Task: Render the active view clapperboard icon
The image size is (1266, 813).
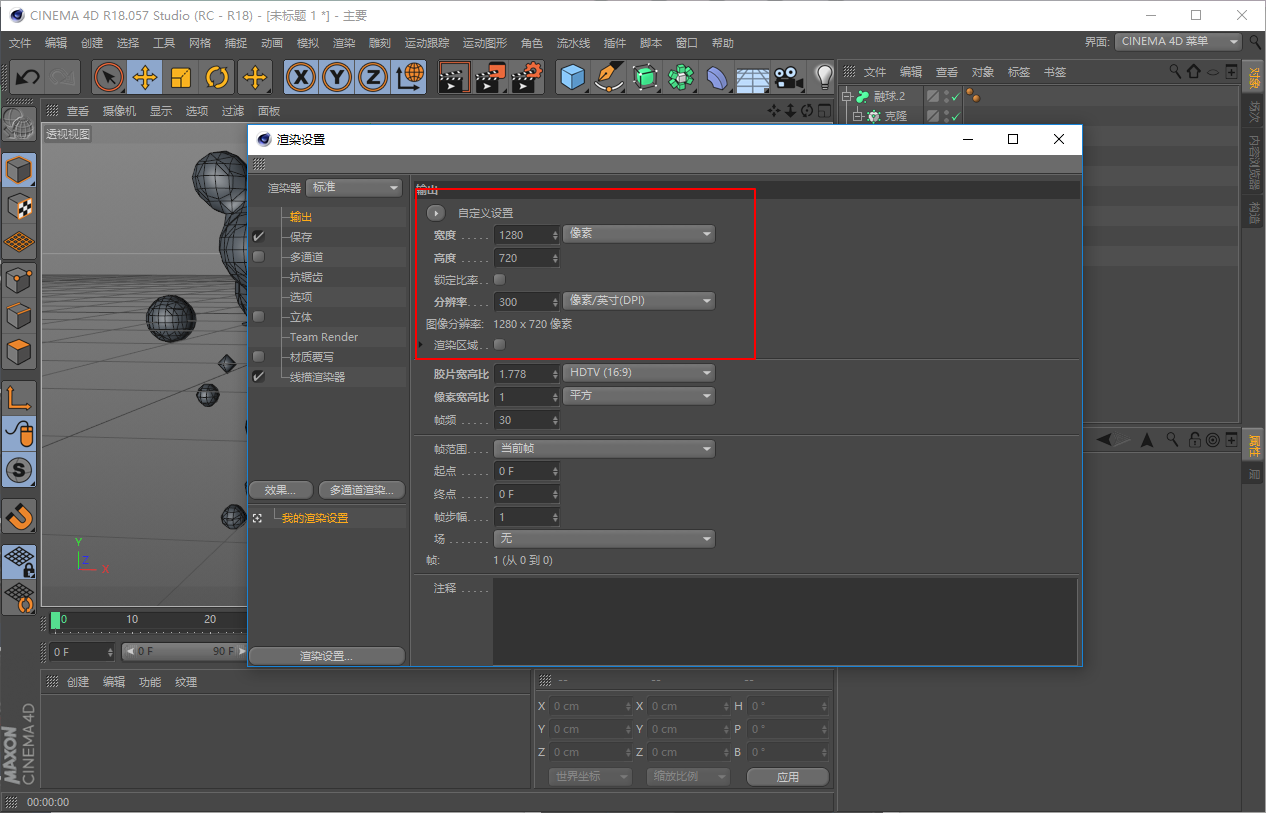Action: coord(454,77)
